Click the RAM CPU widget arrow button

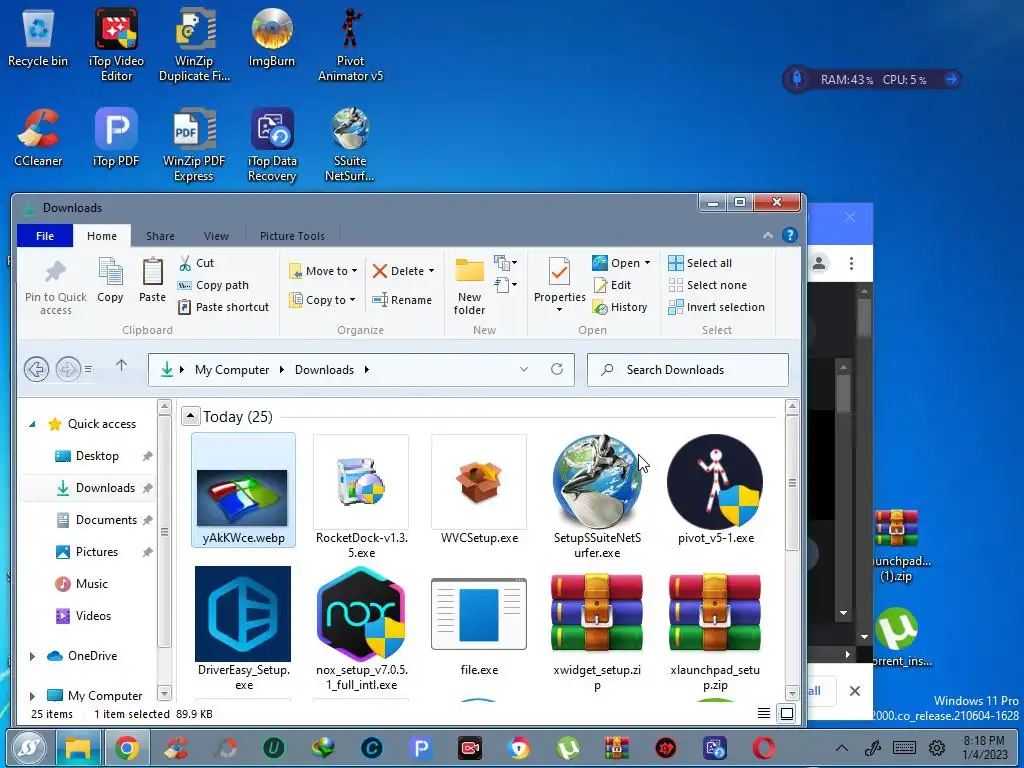951,79
